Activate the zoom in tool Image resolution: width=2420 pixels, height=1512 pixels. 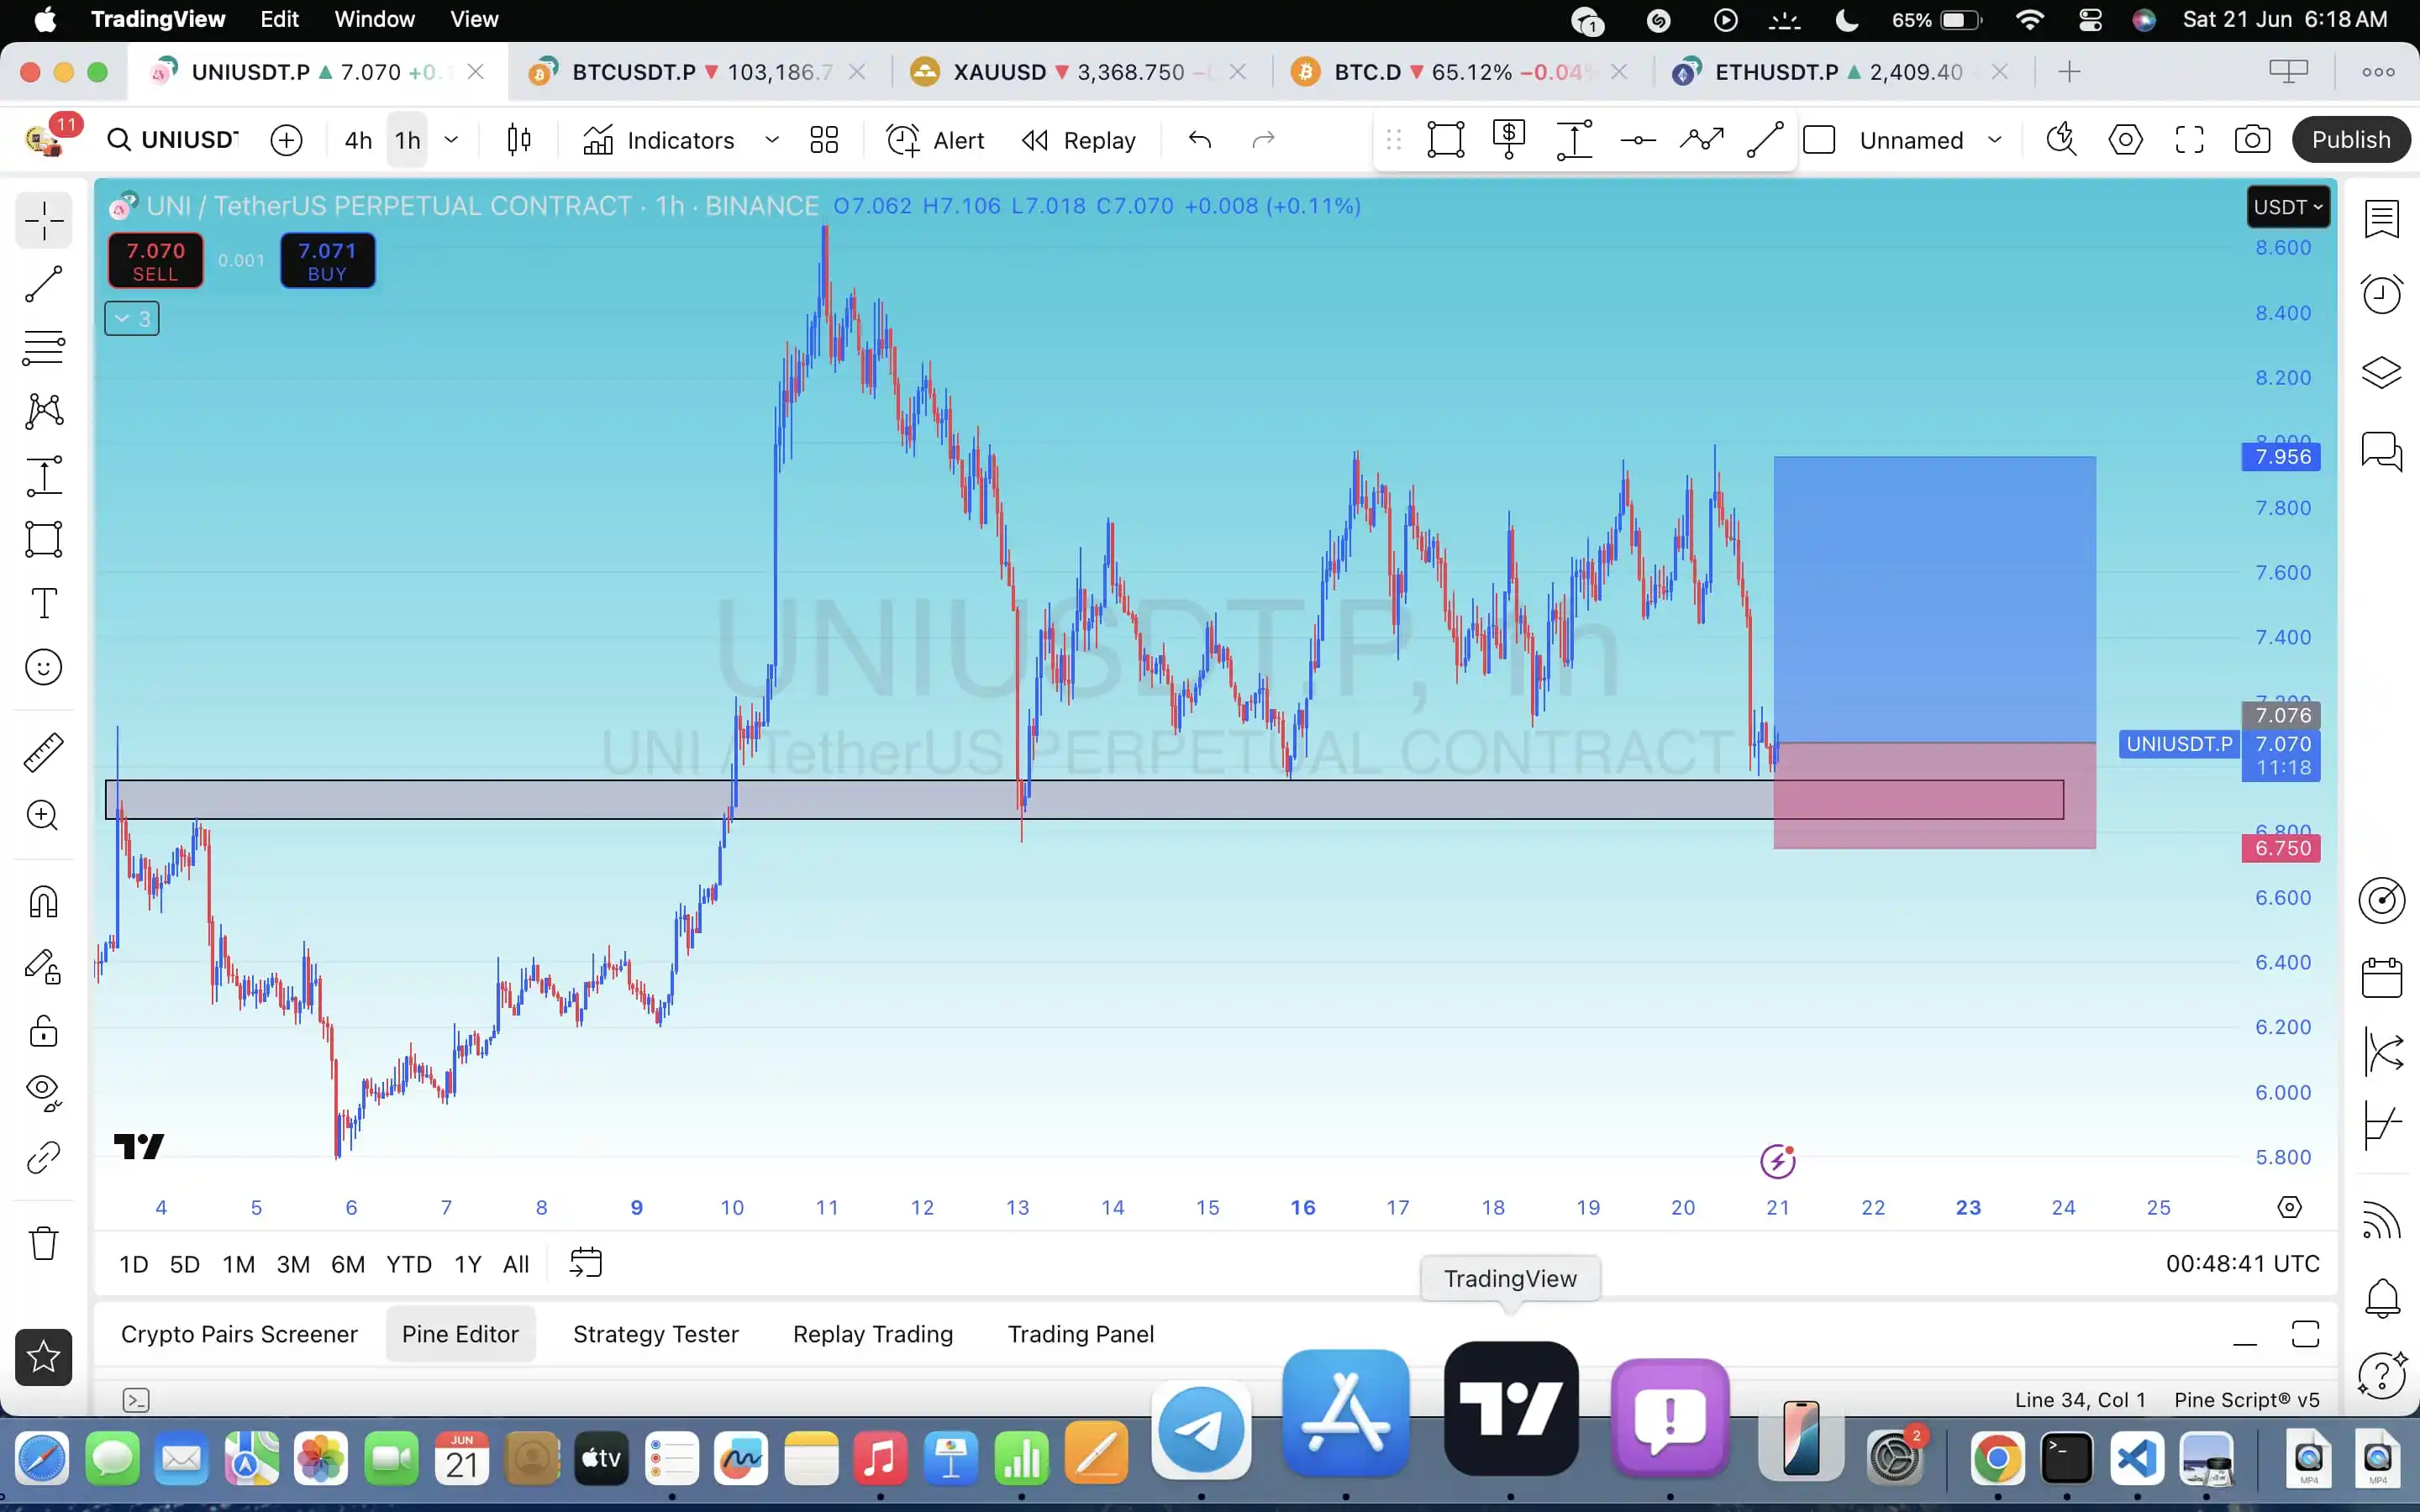[44, 816]
